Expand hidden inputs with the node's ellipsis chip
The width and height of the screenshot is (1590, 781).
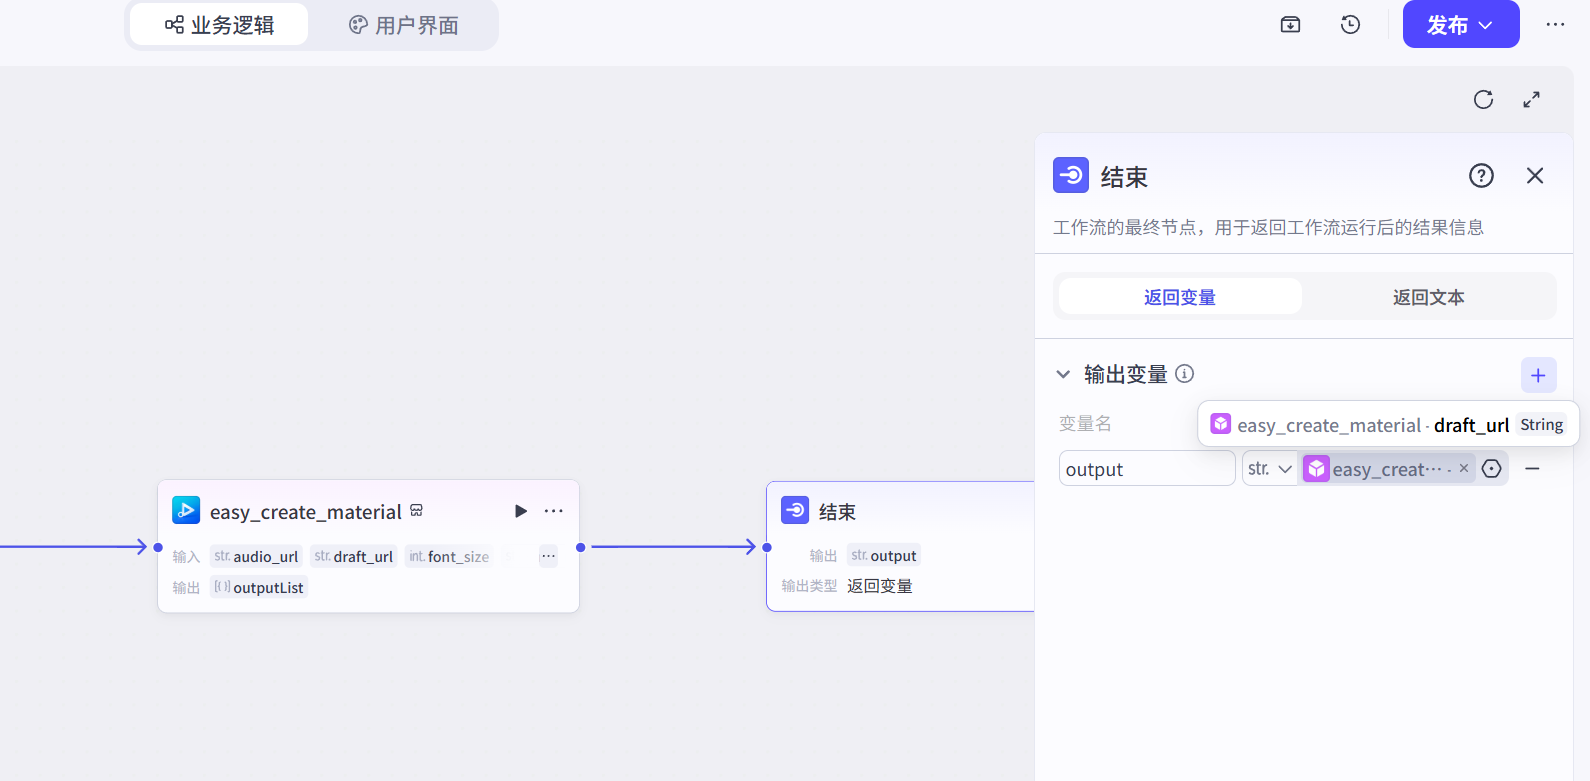pos(548,556)
